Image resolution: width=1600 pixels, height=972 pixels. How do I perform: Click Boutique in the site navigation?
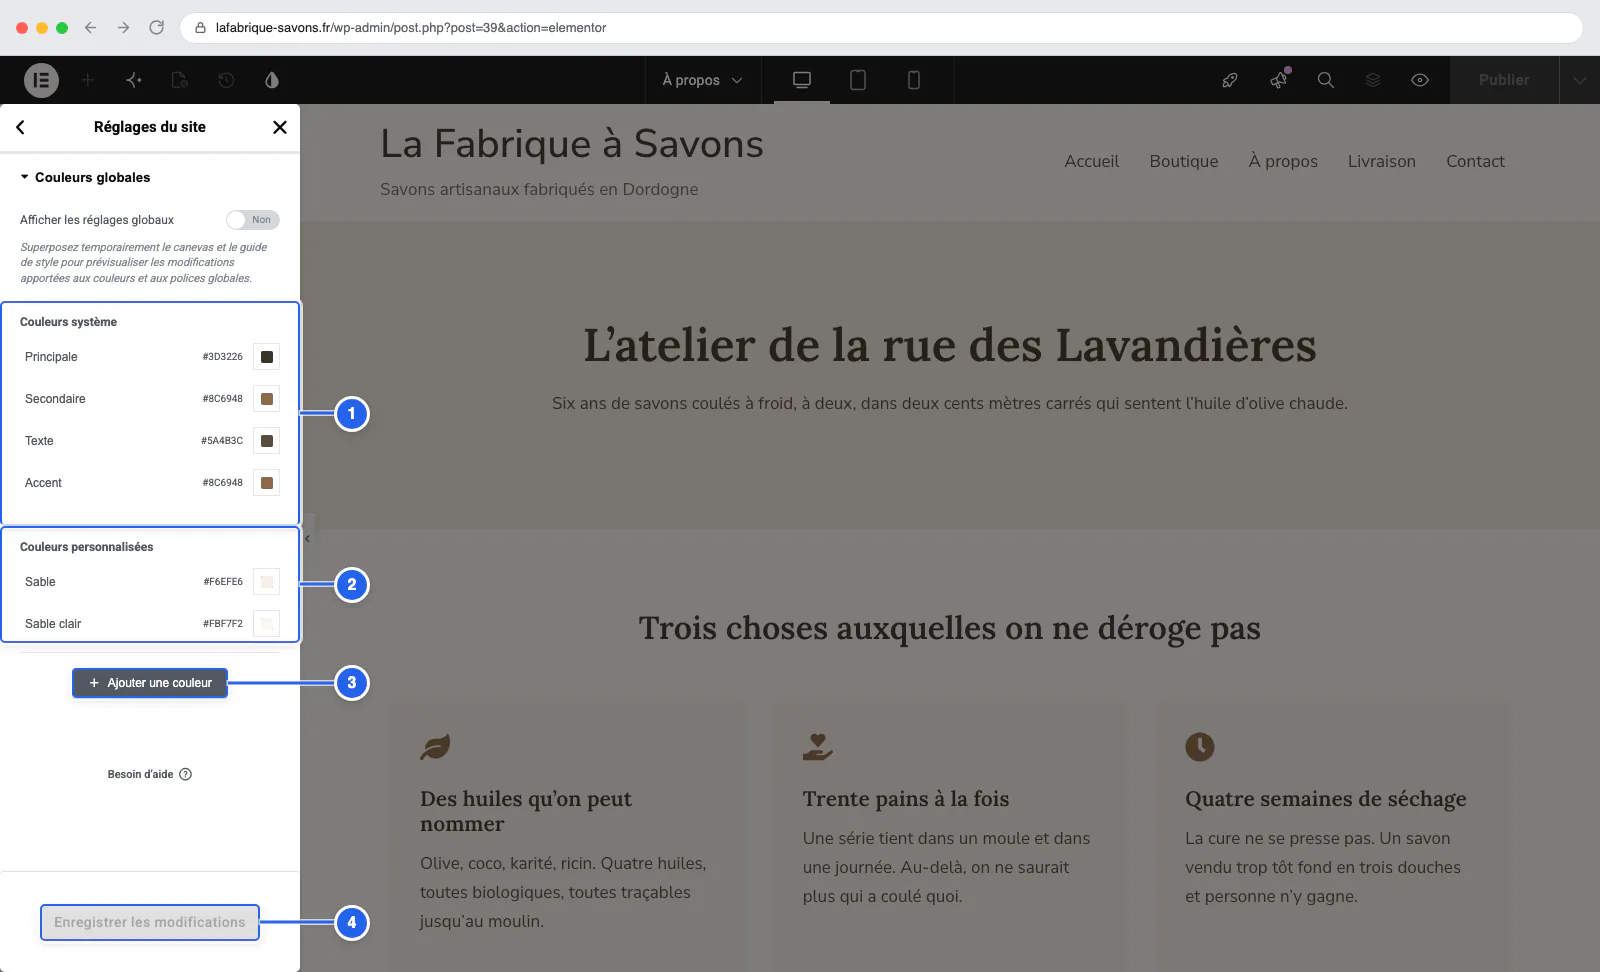[x=1184, y=161]
